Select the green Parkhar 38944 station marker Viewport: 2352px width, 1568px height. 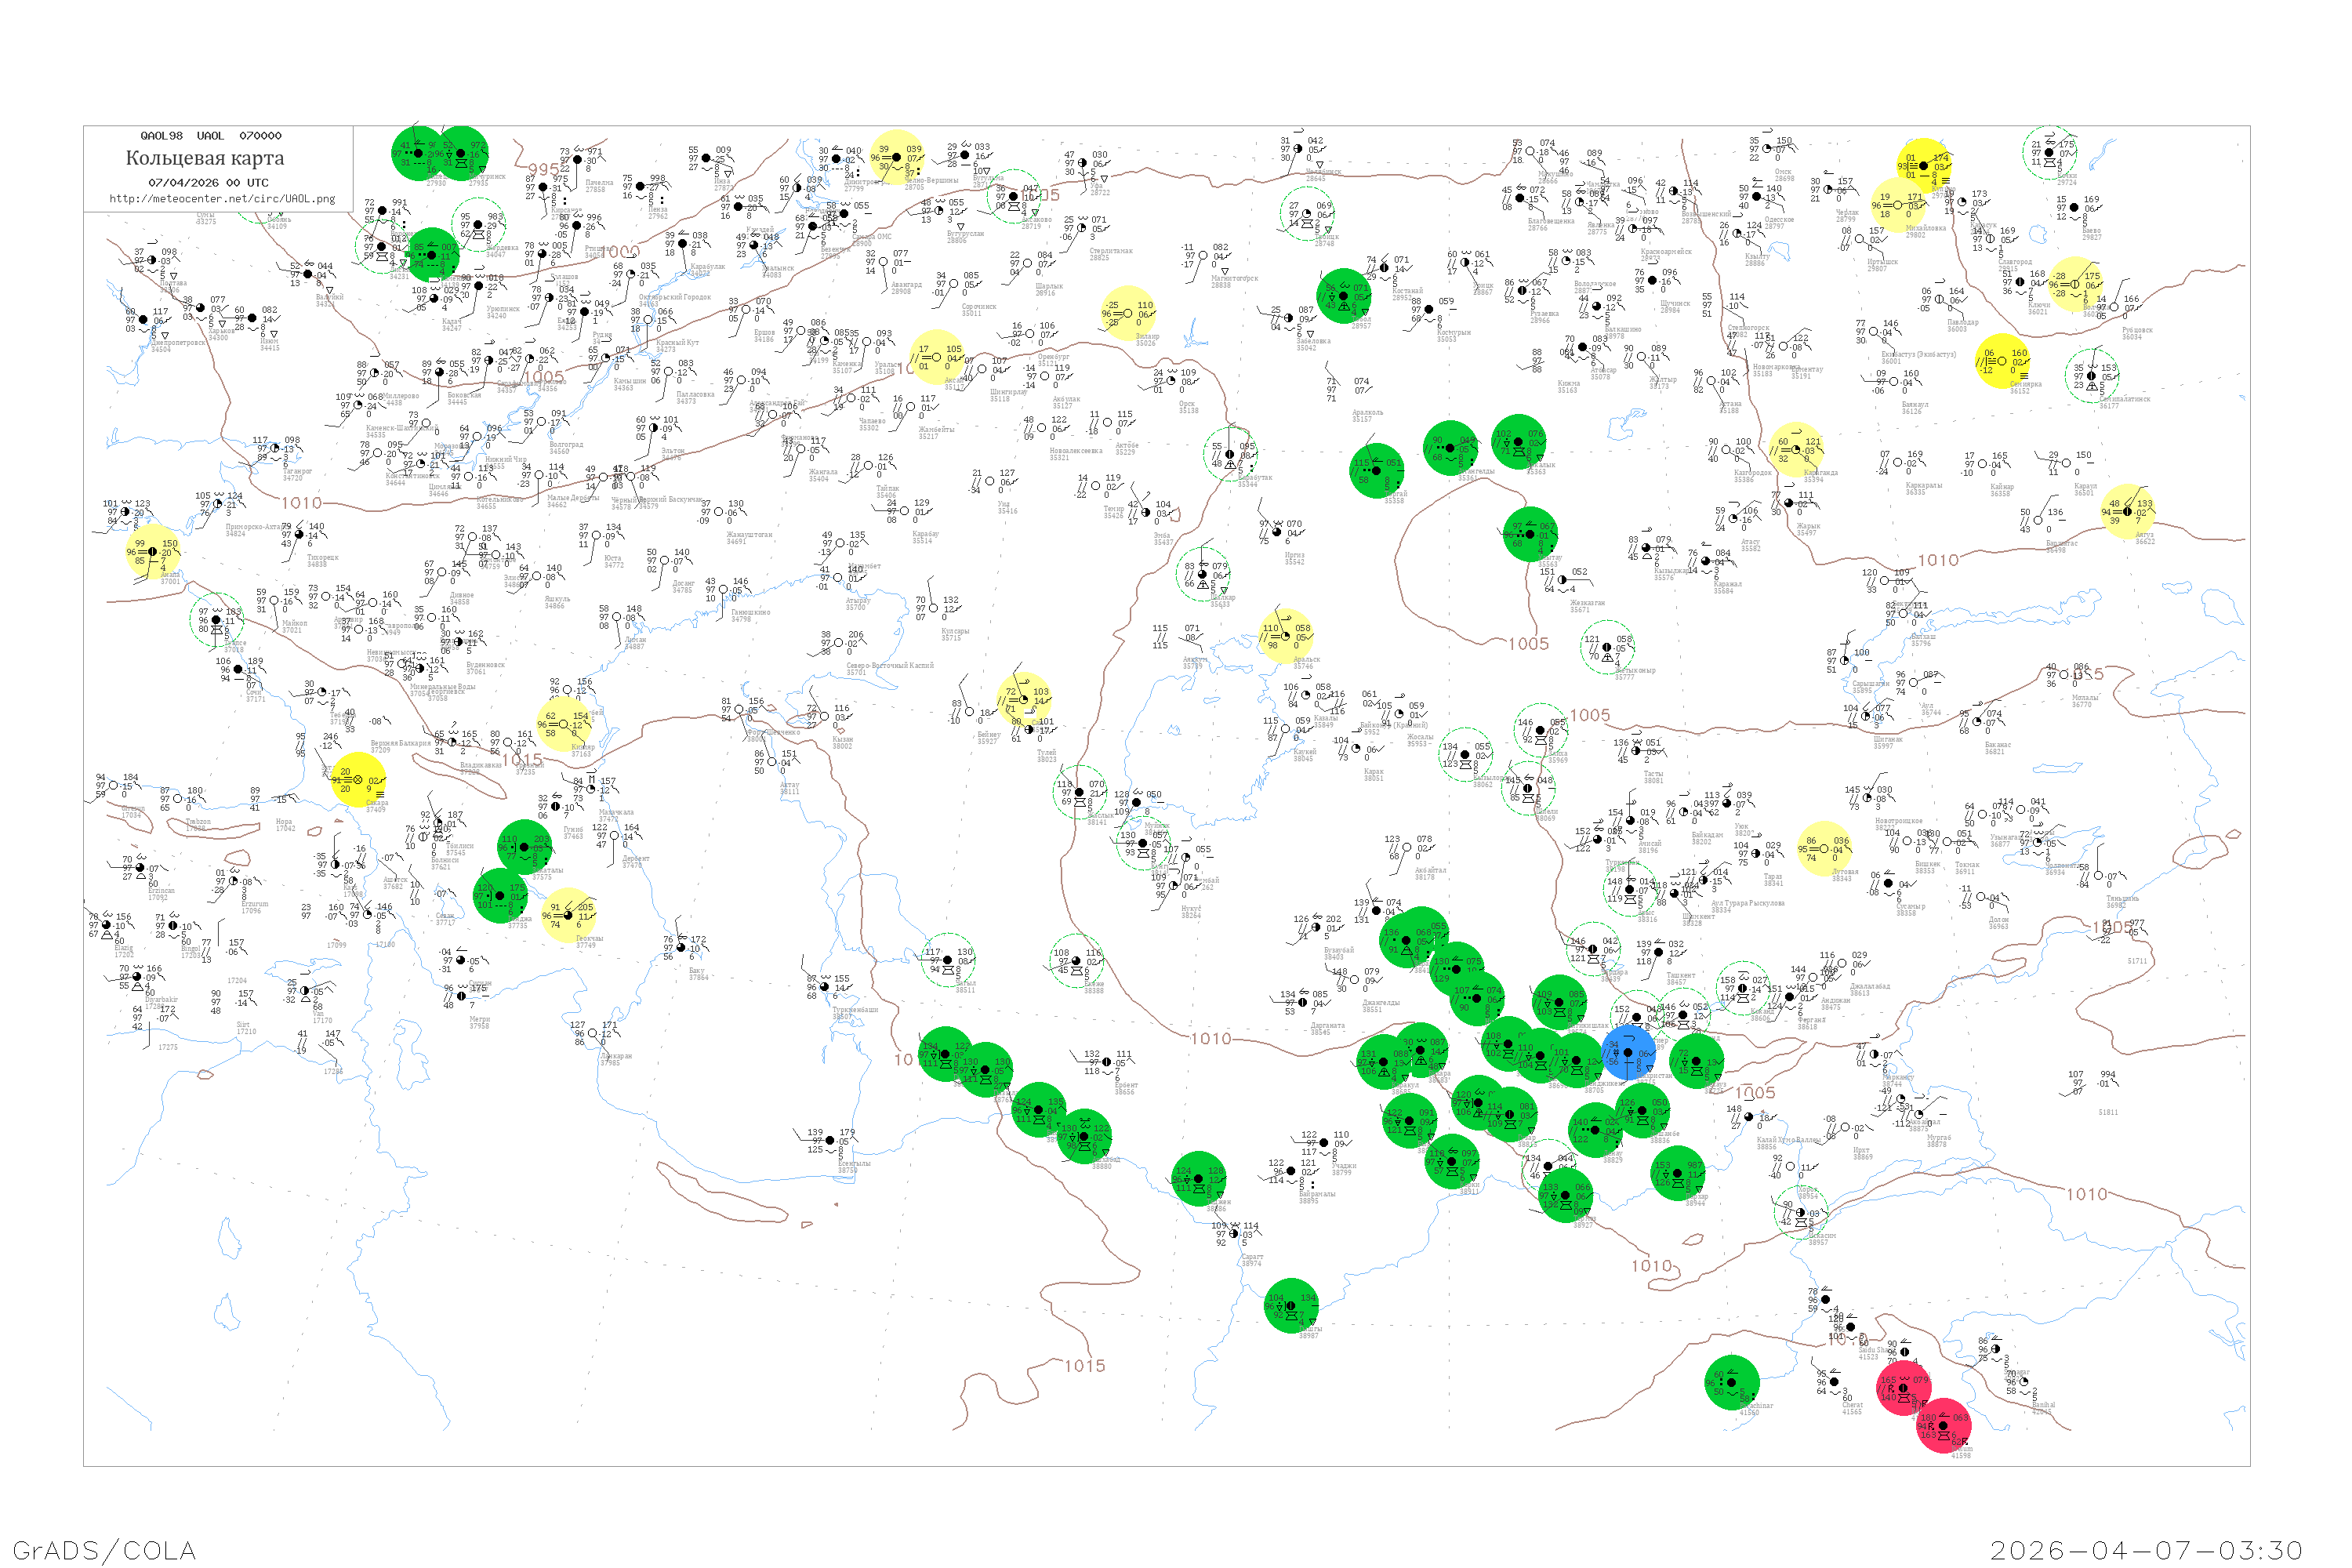pyautogui.click(x=1677, y=1173)
